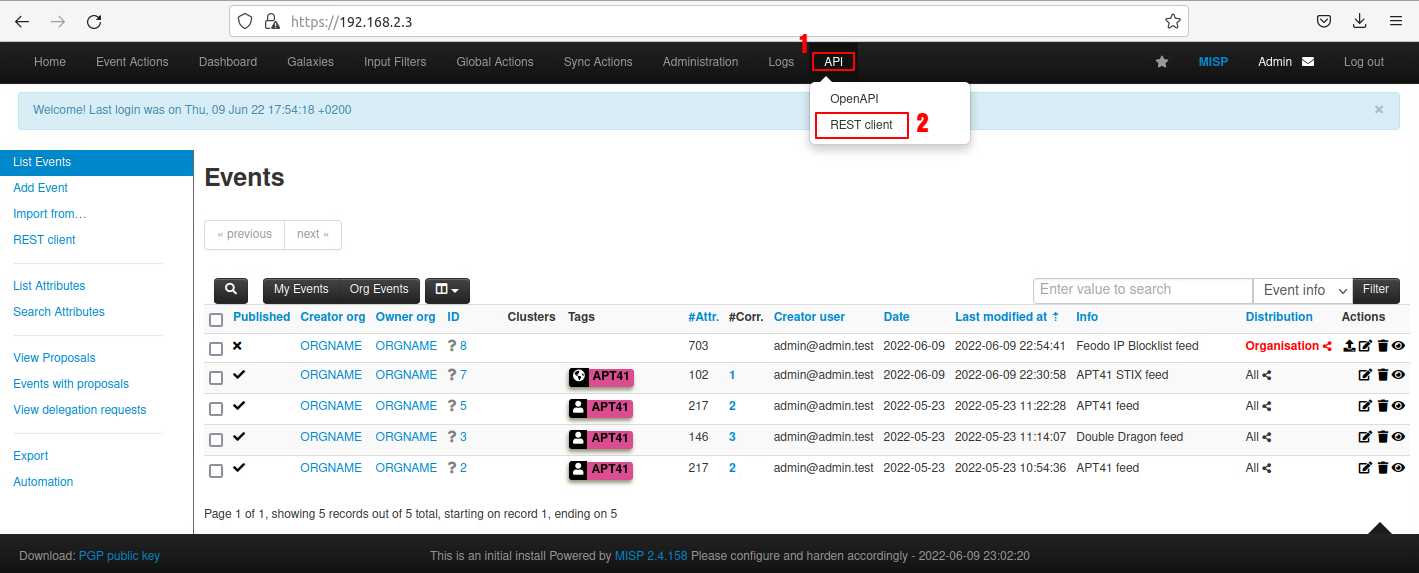The width and height of the screenshot is (1419, 573).
Task: Open the envelope messages icon beside Admin
Action: coord(1308,62)
